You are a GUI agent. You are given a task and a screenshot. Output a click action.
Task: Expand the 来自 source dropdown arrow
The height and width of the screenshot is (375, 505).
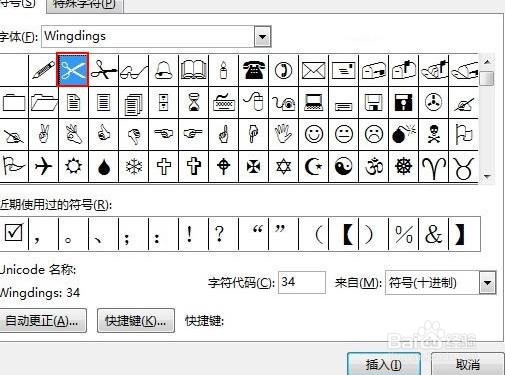pos(488,283)
